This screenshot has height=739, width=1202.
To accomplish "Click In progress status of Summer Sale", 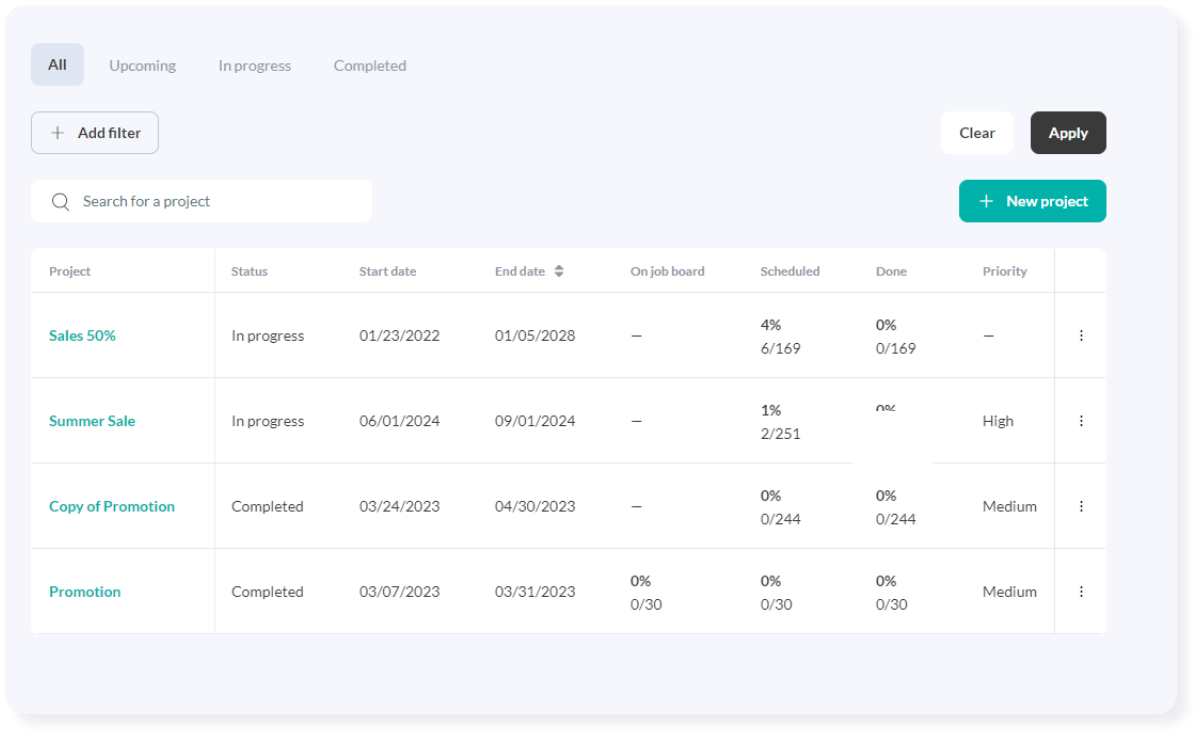I will coord(268,421).
